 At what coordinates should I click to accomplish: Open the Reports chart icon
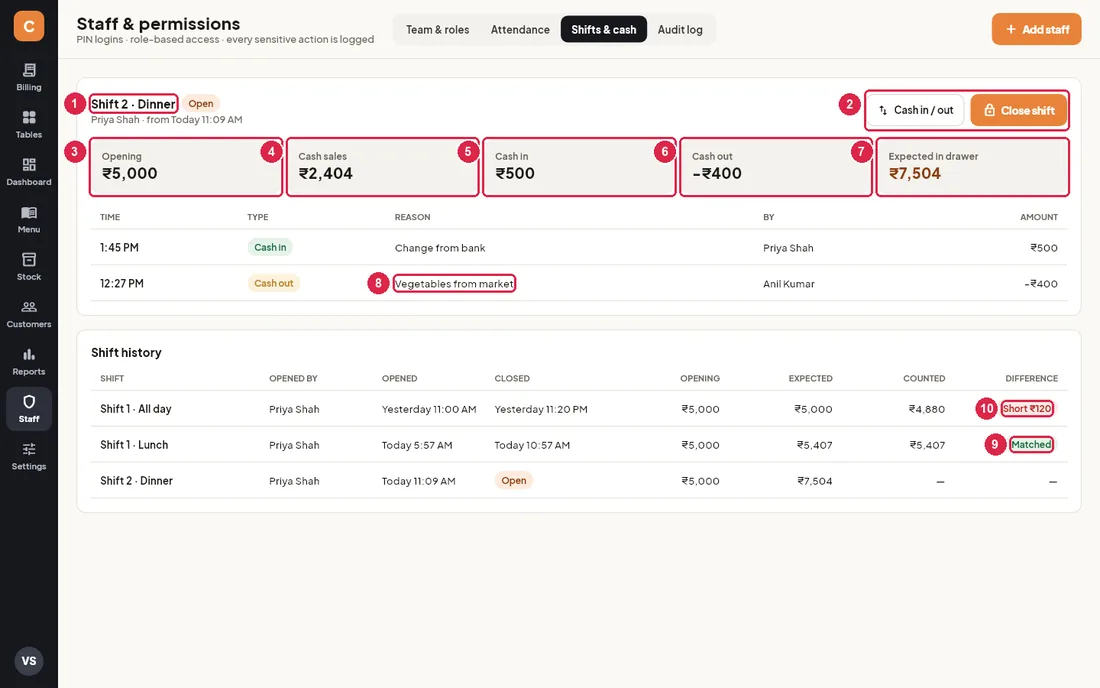point(29,354)
